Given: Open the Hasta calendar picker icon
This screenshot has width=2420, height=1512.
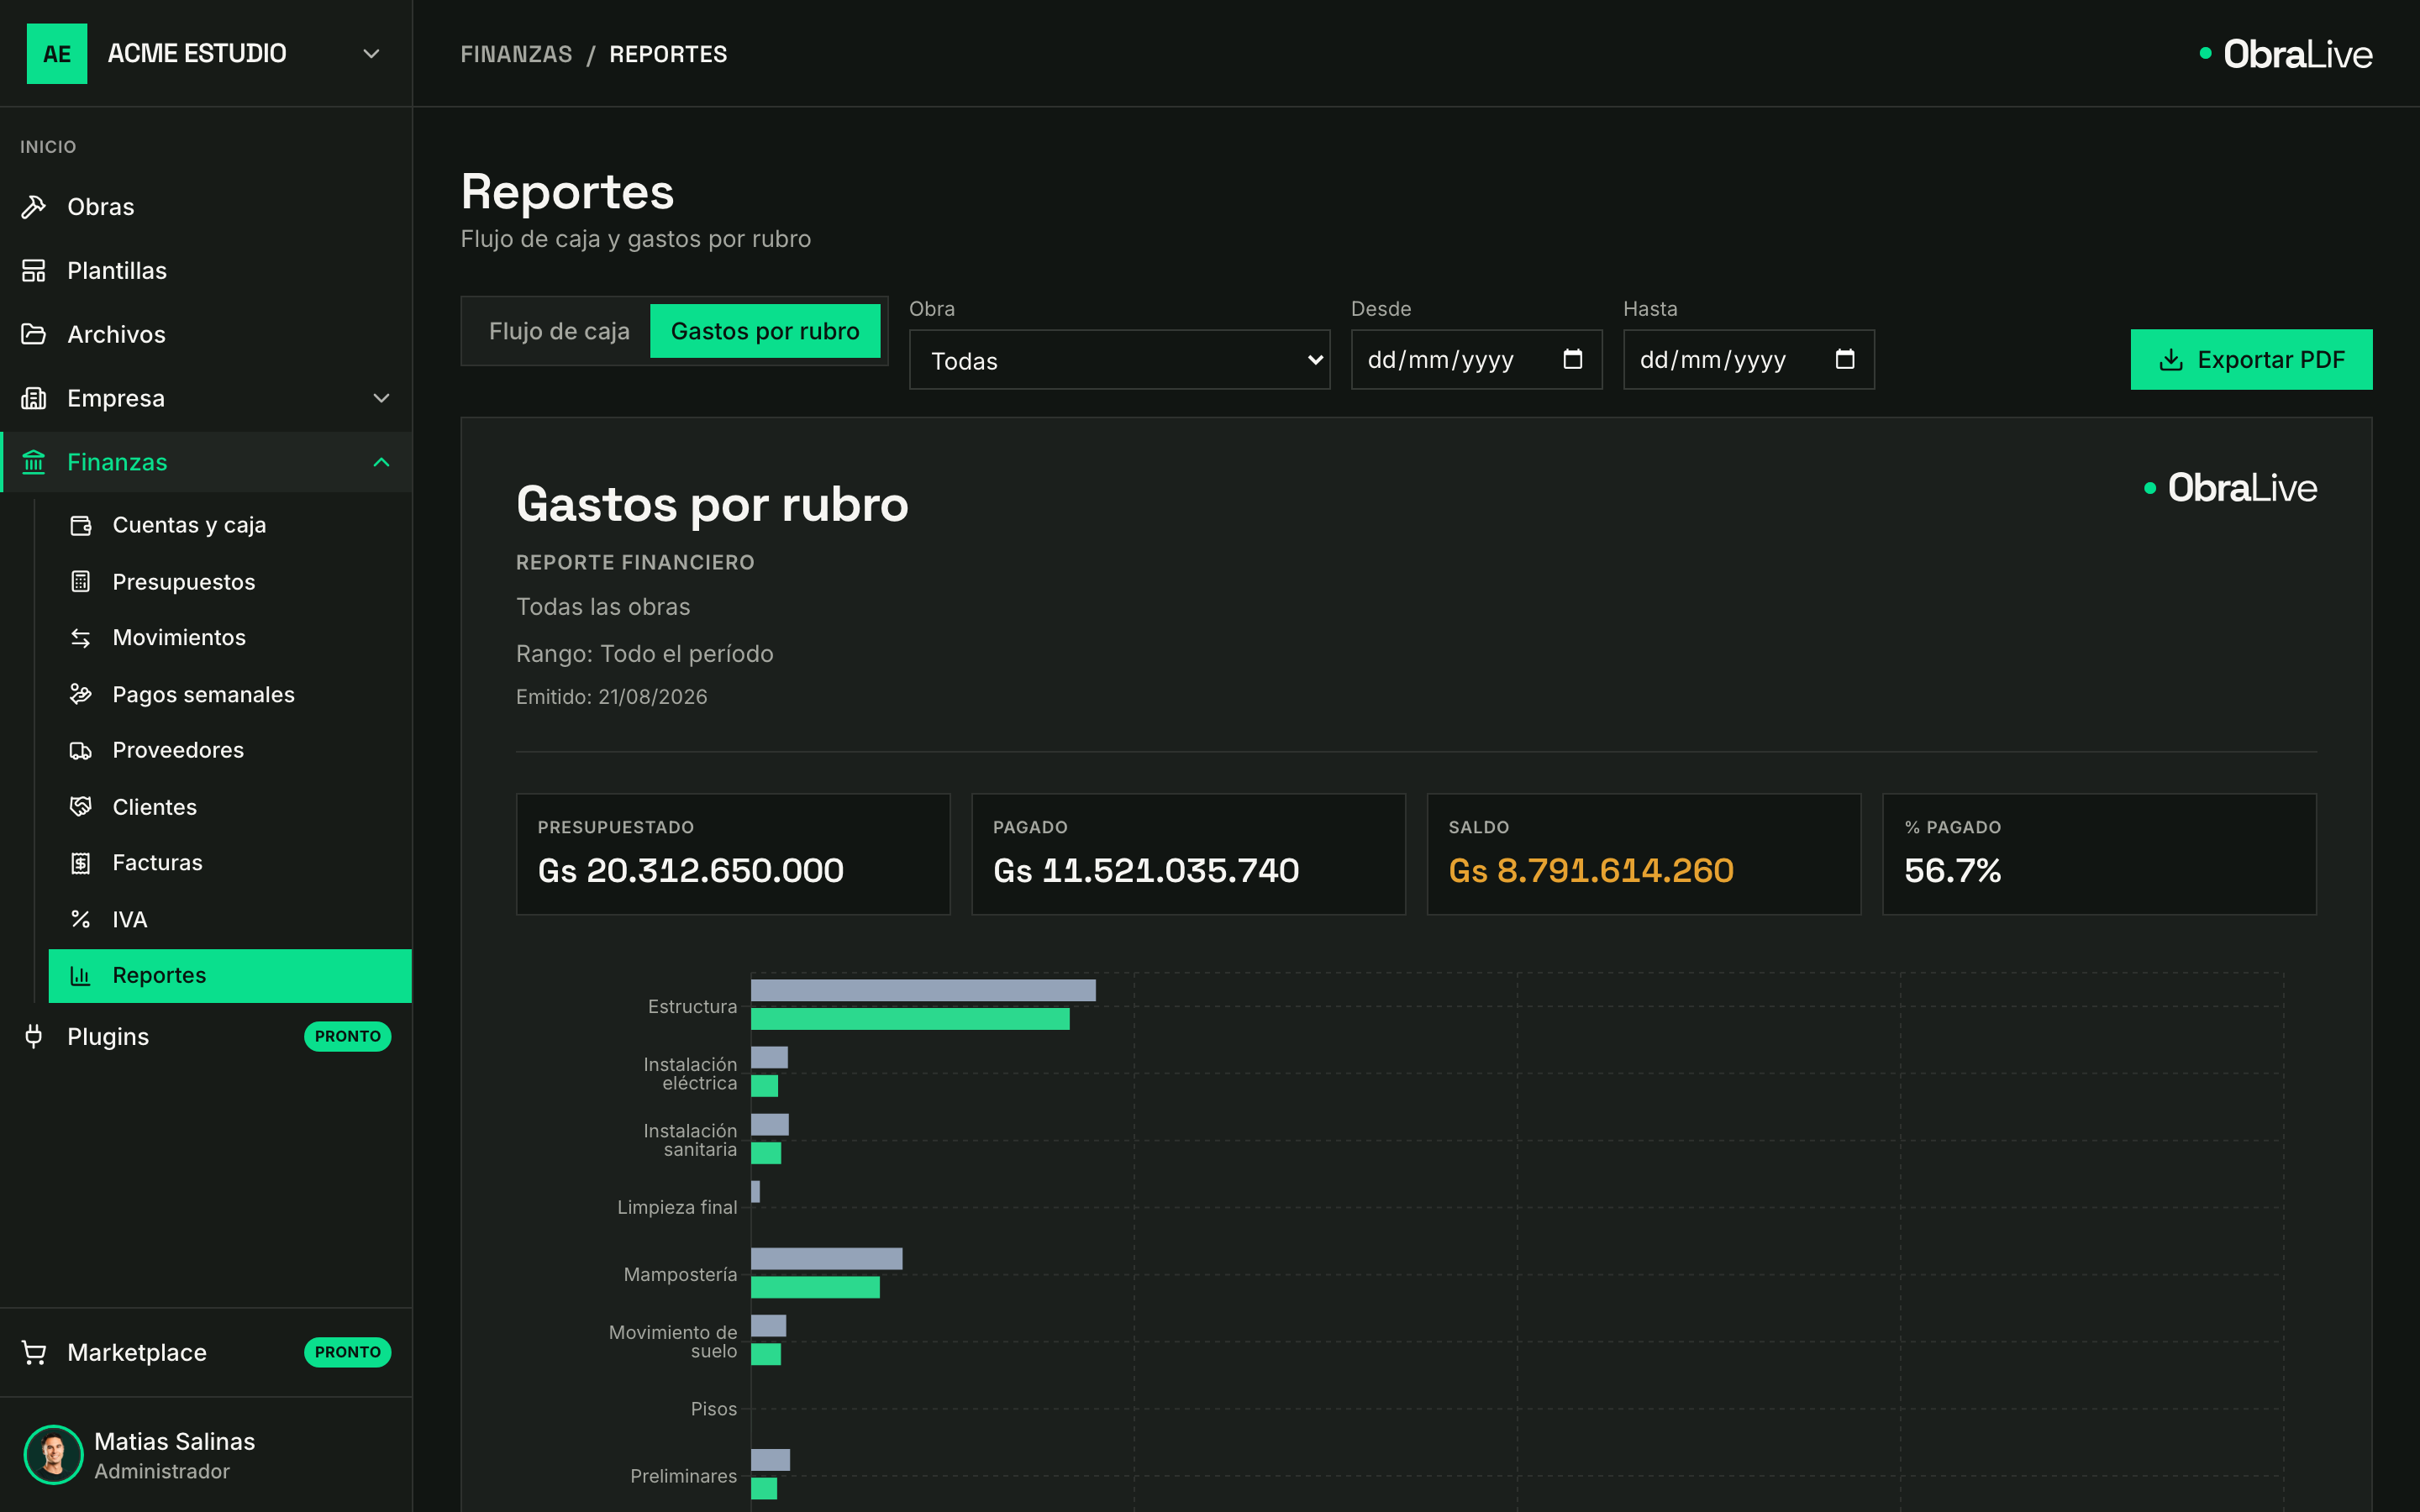Looking at the screenshot, I should pyautogui.click(x=1845, y=359).
